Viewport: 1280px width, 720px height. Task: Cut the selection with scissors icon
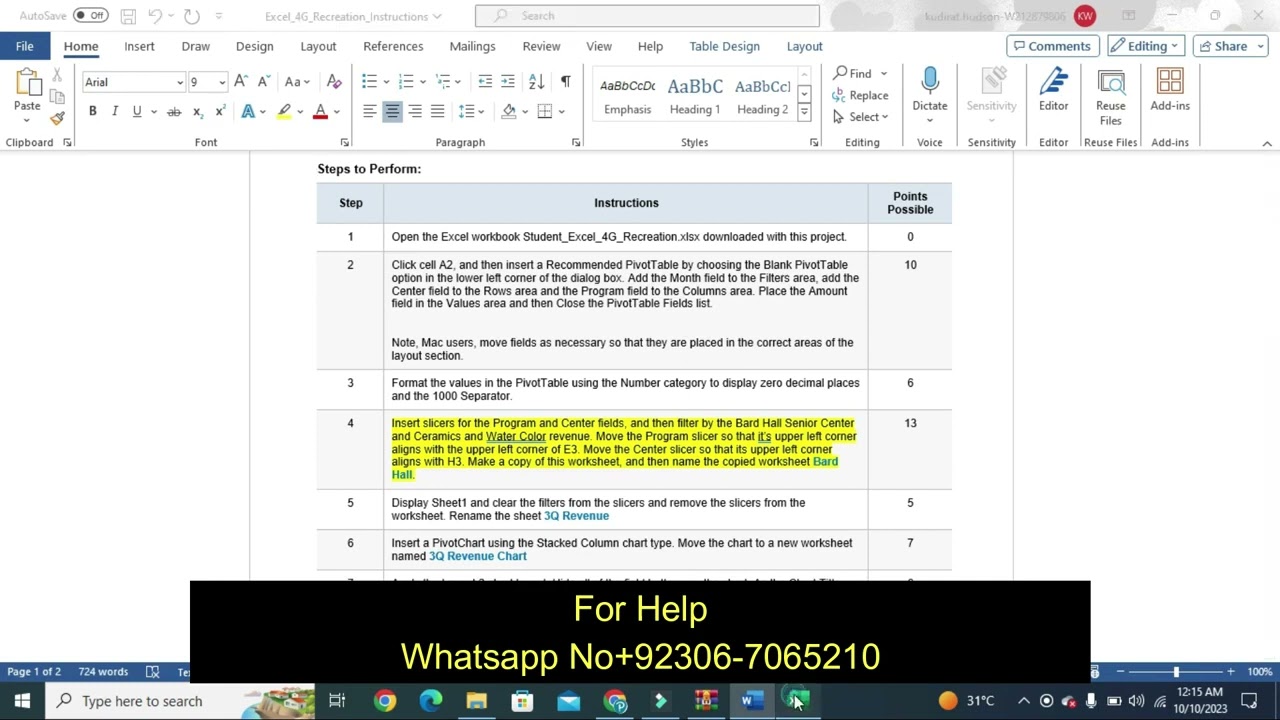click(57, 76)
